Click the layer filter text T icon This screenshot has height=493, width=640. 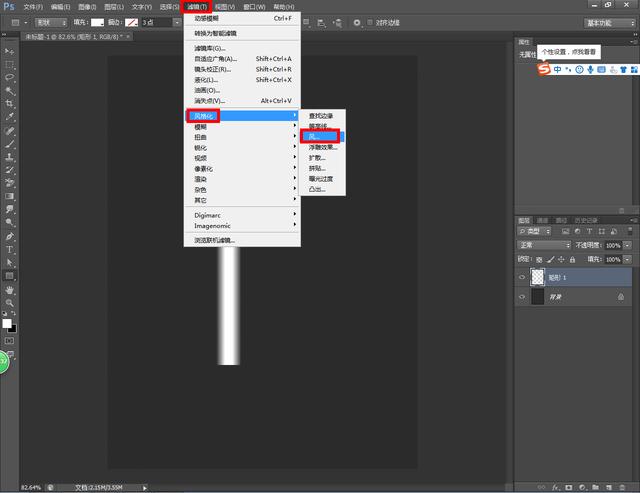(x=589, y=231)
